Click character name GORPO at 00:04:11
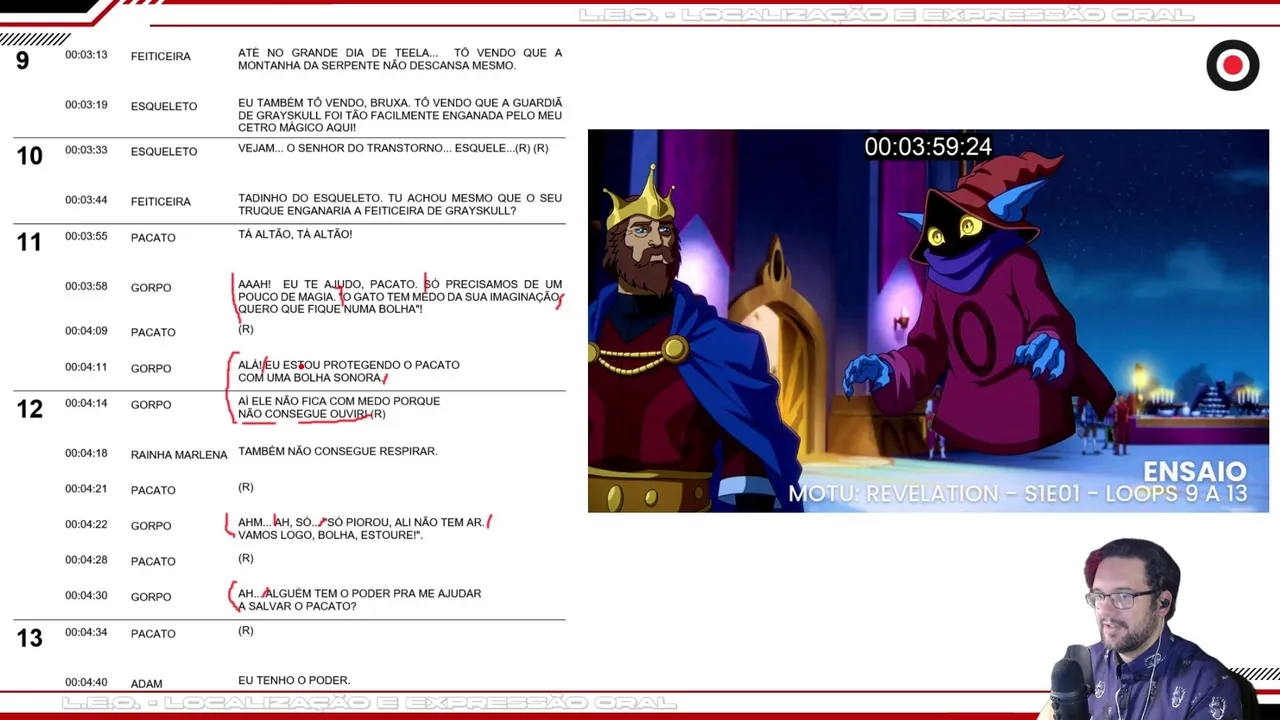Screen dimensions: 1280x720 tap(151, 369)
